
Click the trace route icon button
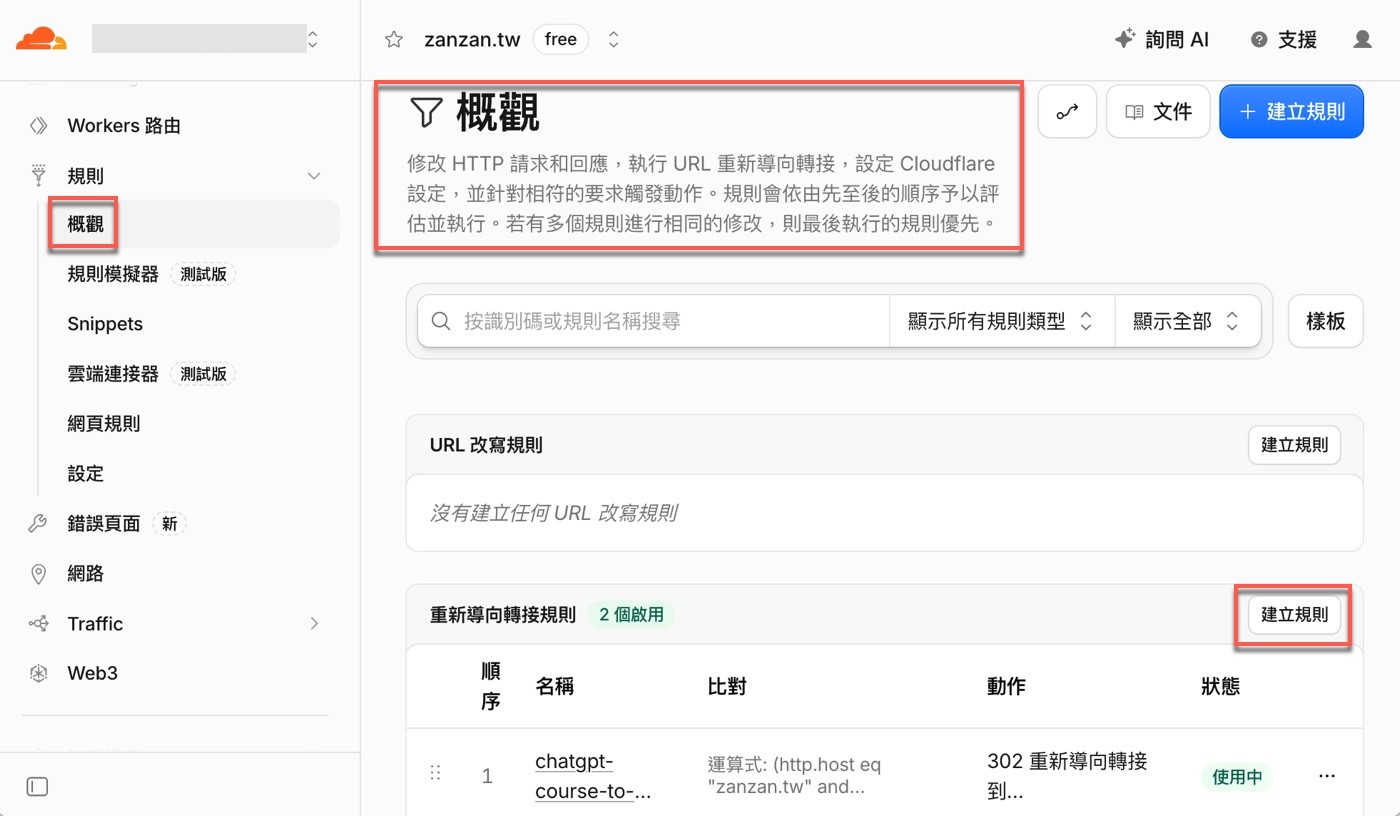point(1068,111)
